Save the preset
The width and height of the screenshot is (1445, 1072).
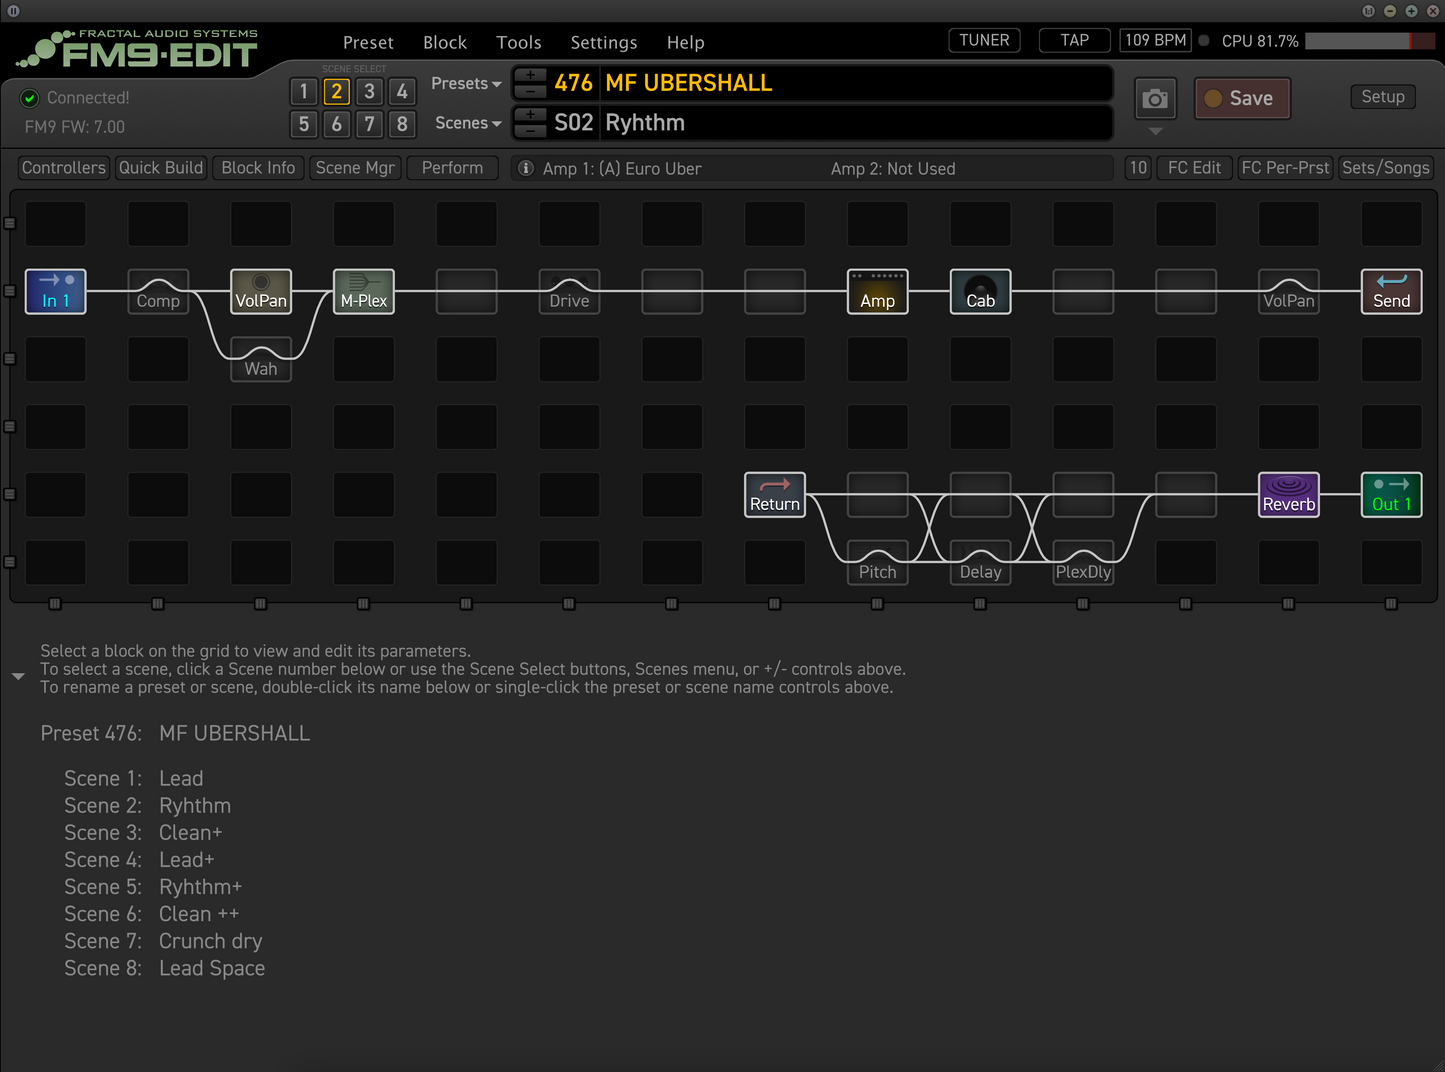pyautogui.click(x=1242, y=98)
